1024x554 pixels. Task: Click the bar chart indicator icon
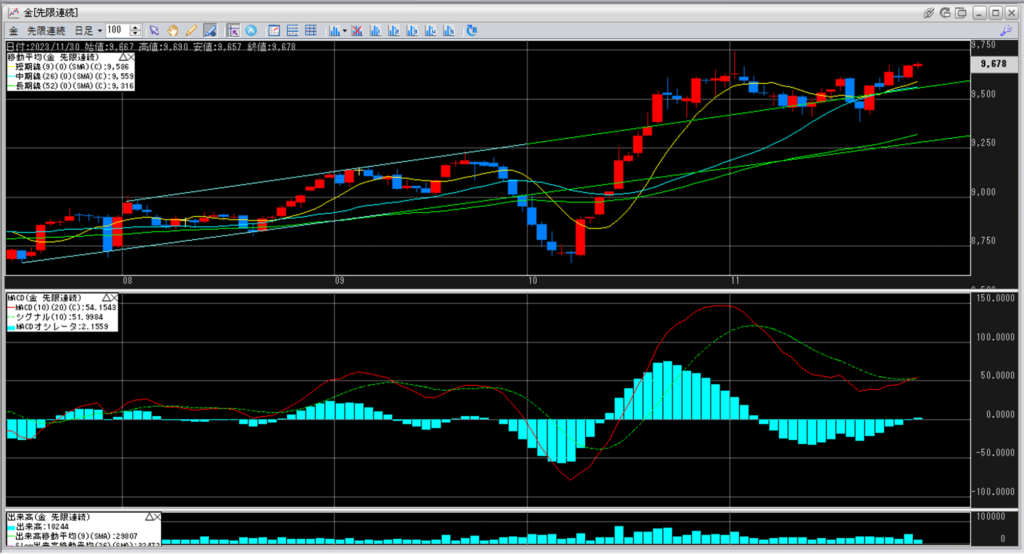click(334, 31)
